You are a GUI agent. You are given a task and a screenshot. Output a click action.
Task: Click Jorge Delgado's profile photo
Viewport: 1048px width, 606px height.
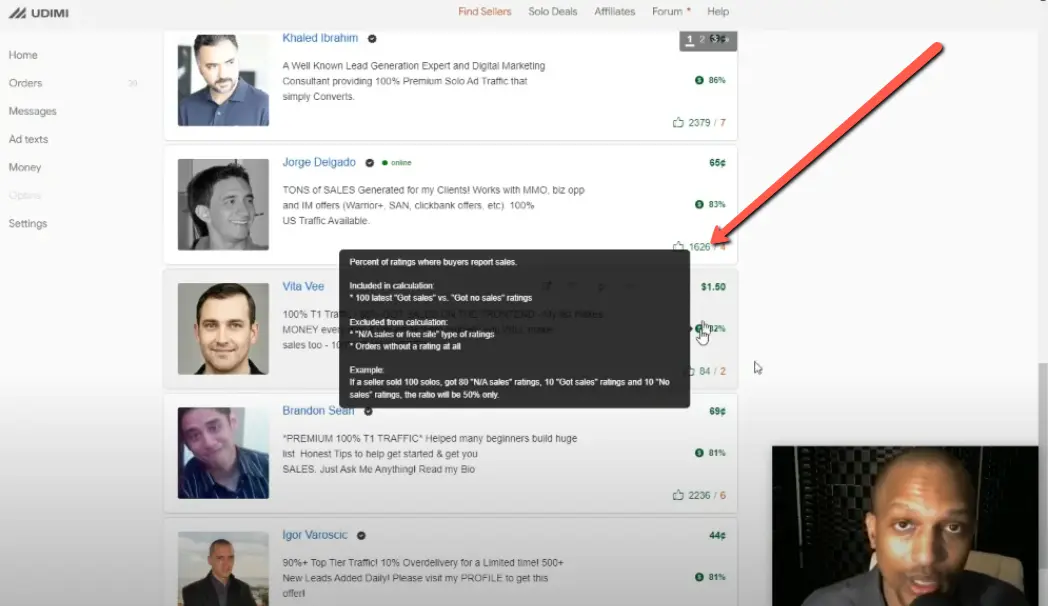click(222, 204)
